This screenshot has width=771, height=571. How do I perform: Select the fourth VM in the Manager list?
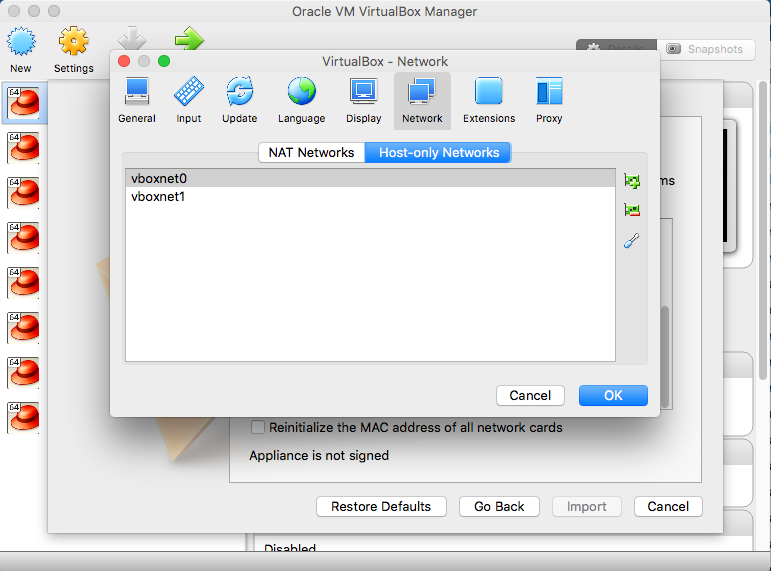click(x=24, y=238)
